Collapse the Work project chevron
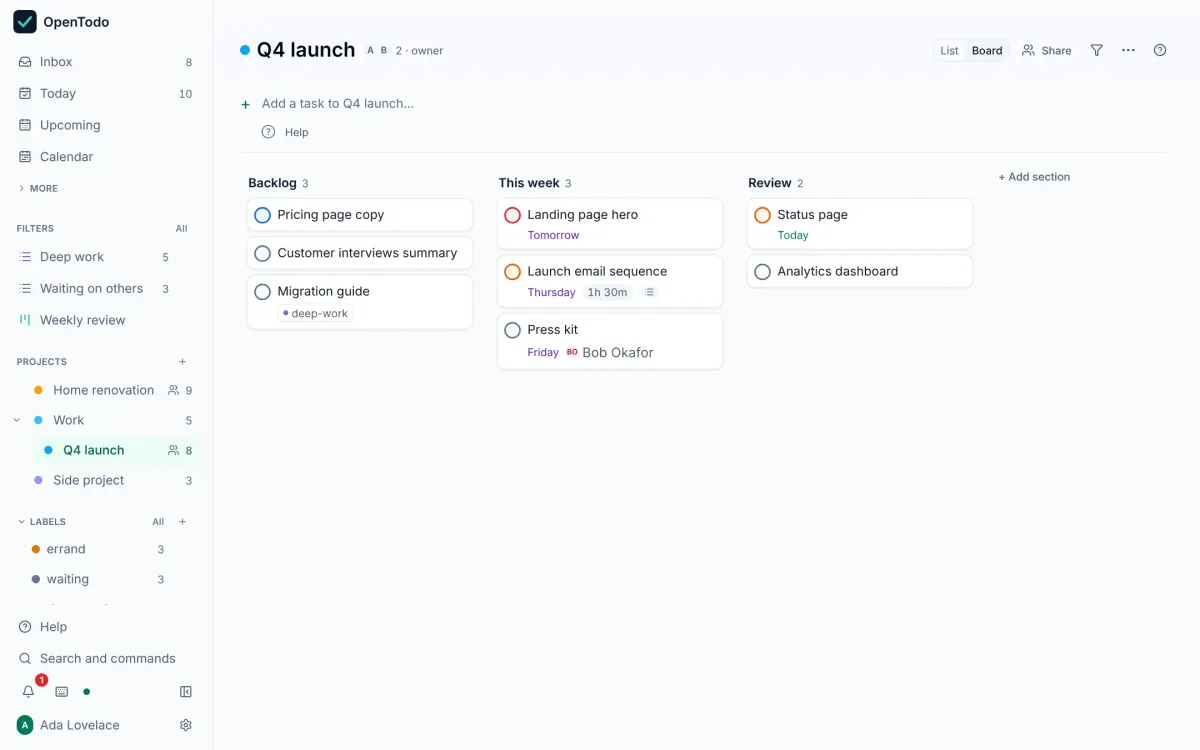Screen dimensions: 1200x750 click(17, 420)
